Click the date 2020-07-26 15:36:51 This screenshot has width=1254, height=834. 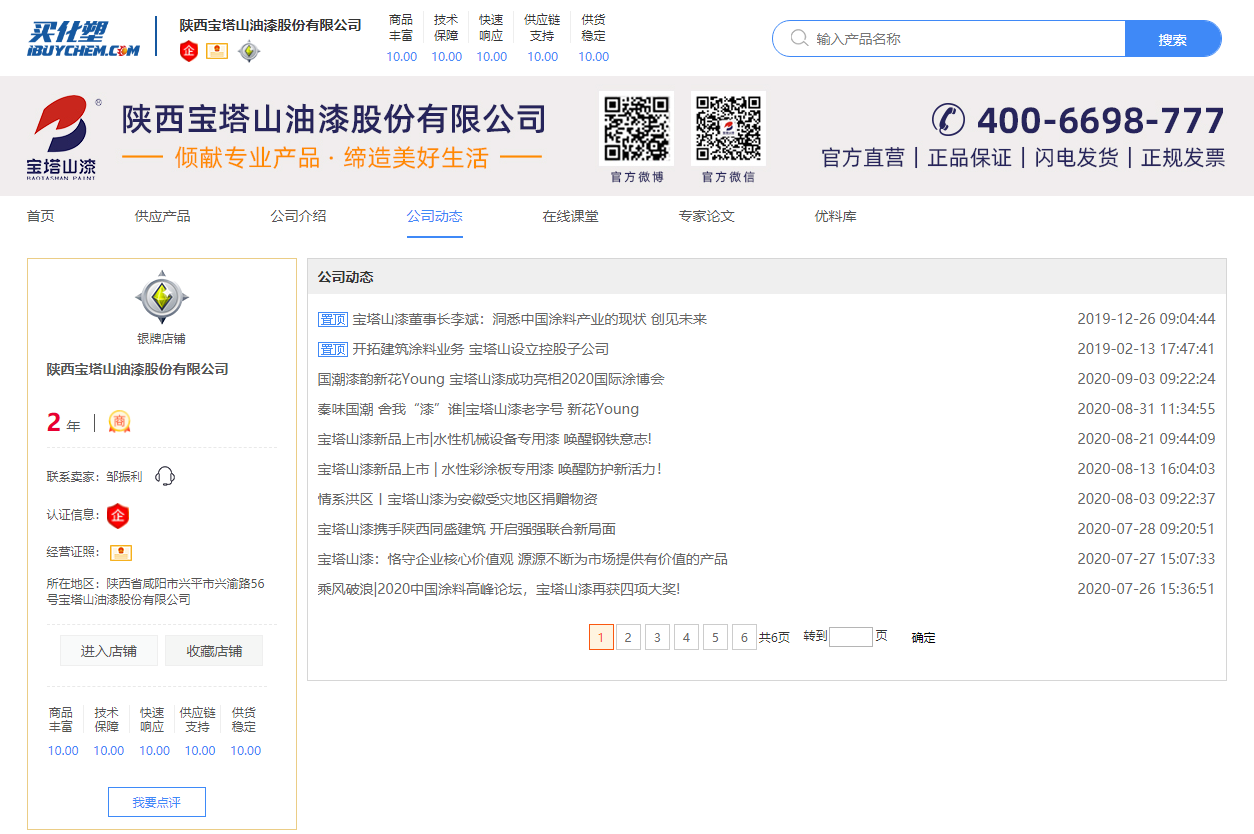pyautogui.click(x=1146, y=589)
